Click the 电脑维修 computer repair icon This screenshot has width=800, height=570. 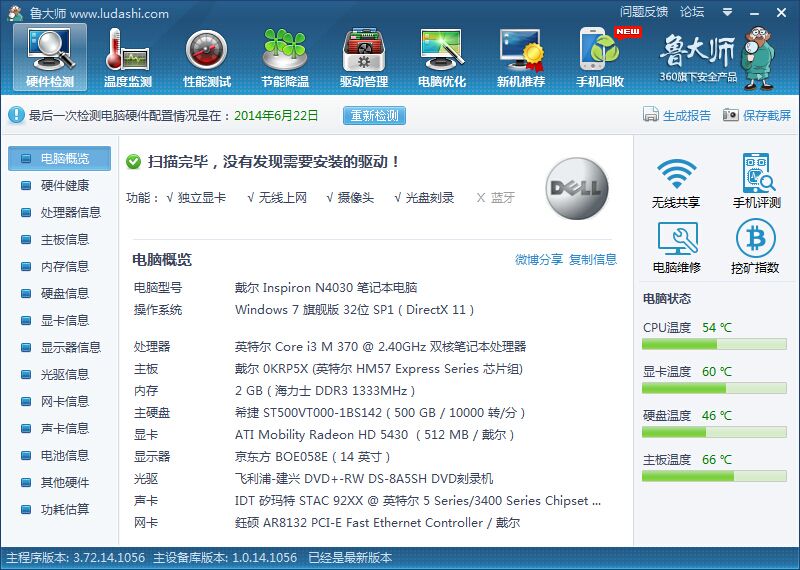(x=676, y=247)
